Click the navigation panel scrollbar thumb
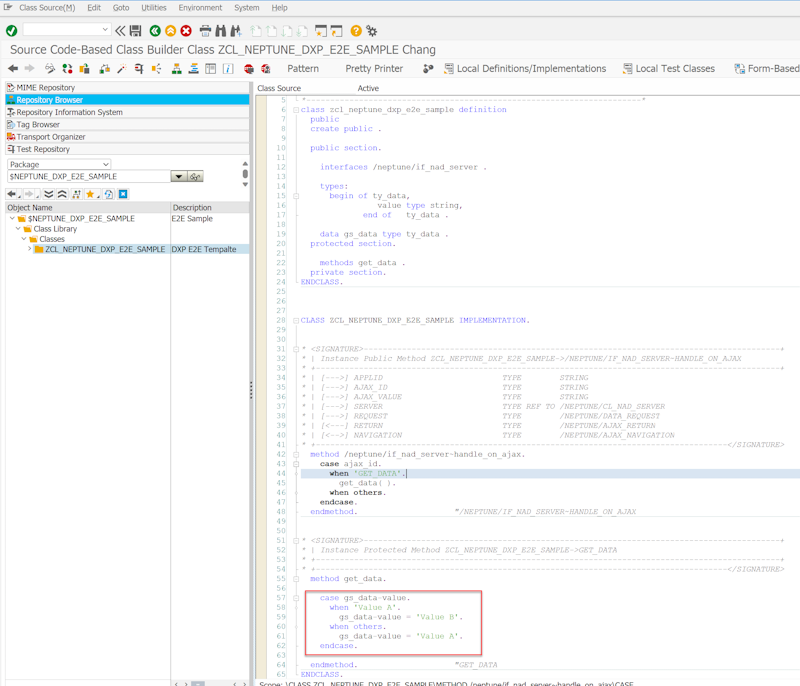This screenshot has width=800, height=686. (245, 174)
